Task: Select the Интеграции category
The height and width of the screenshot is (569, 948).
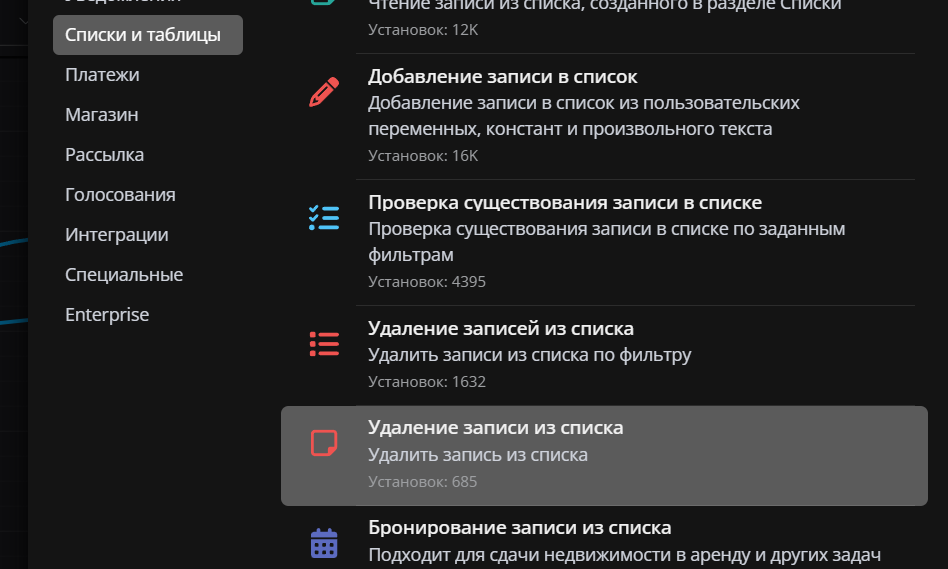Action: click(x=116, y=235)
